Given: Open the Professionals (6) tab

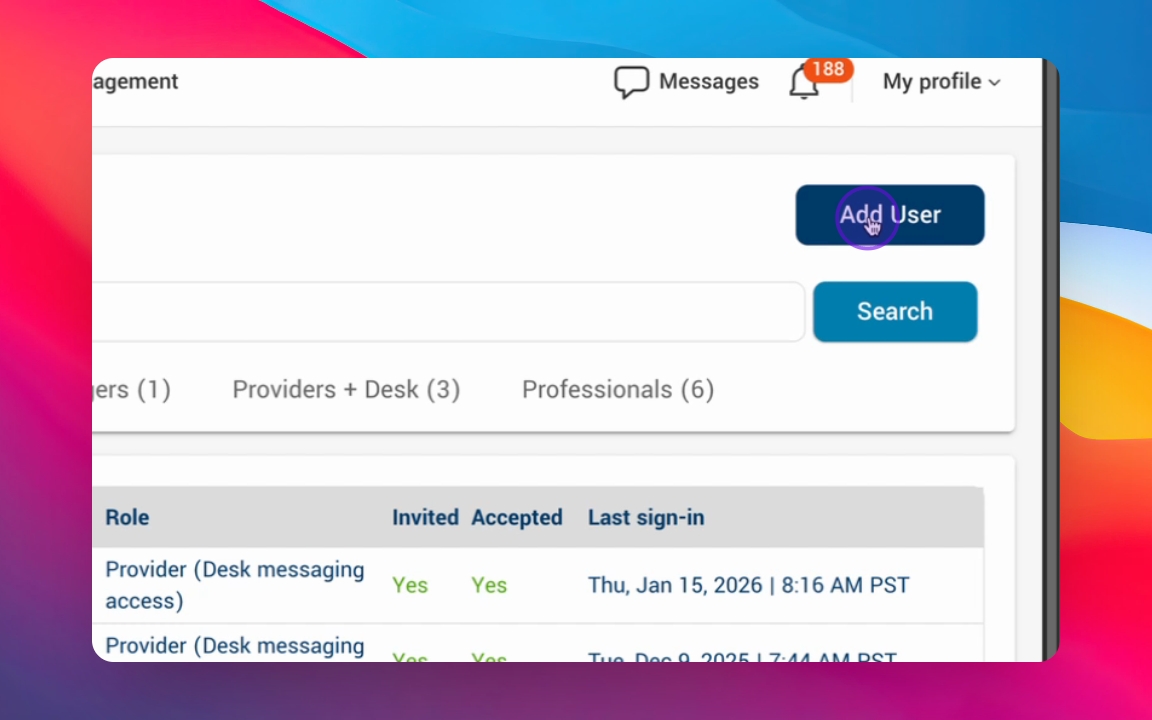Looking at the screenshot, I should (x=618, y=389).
